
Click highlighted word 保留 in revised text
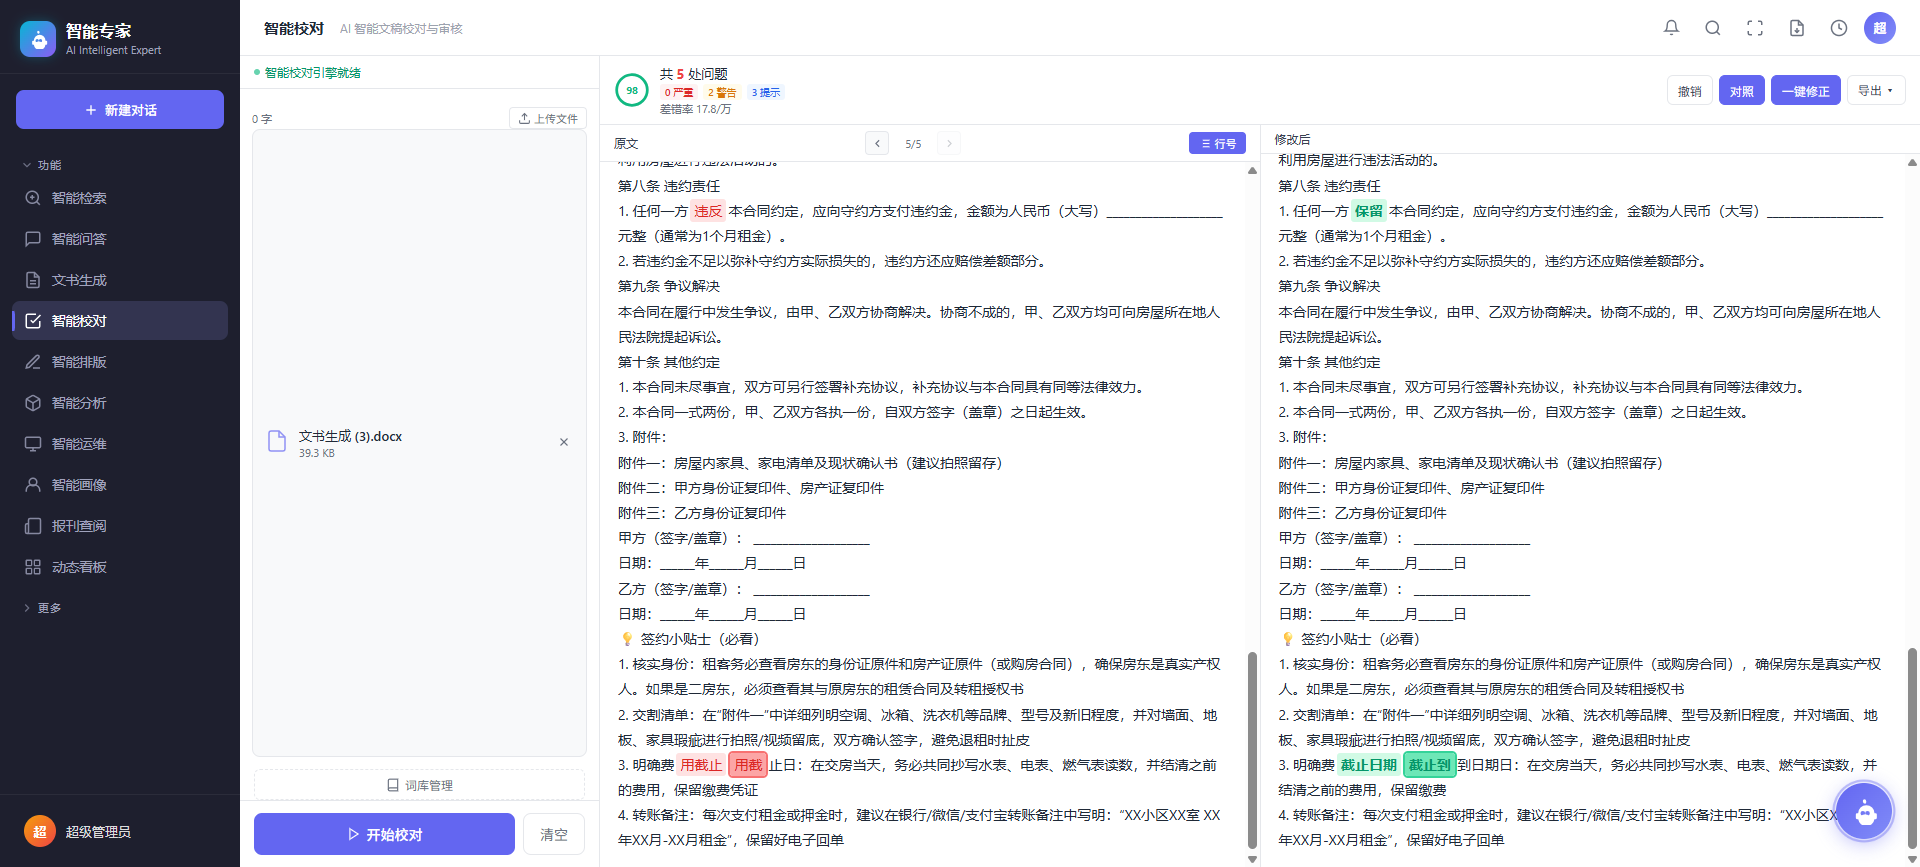(x=1368, y=211)
